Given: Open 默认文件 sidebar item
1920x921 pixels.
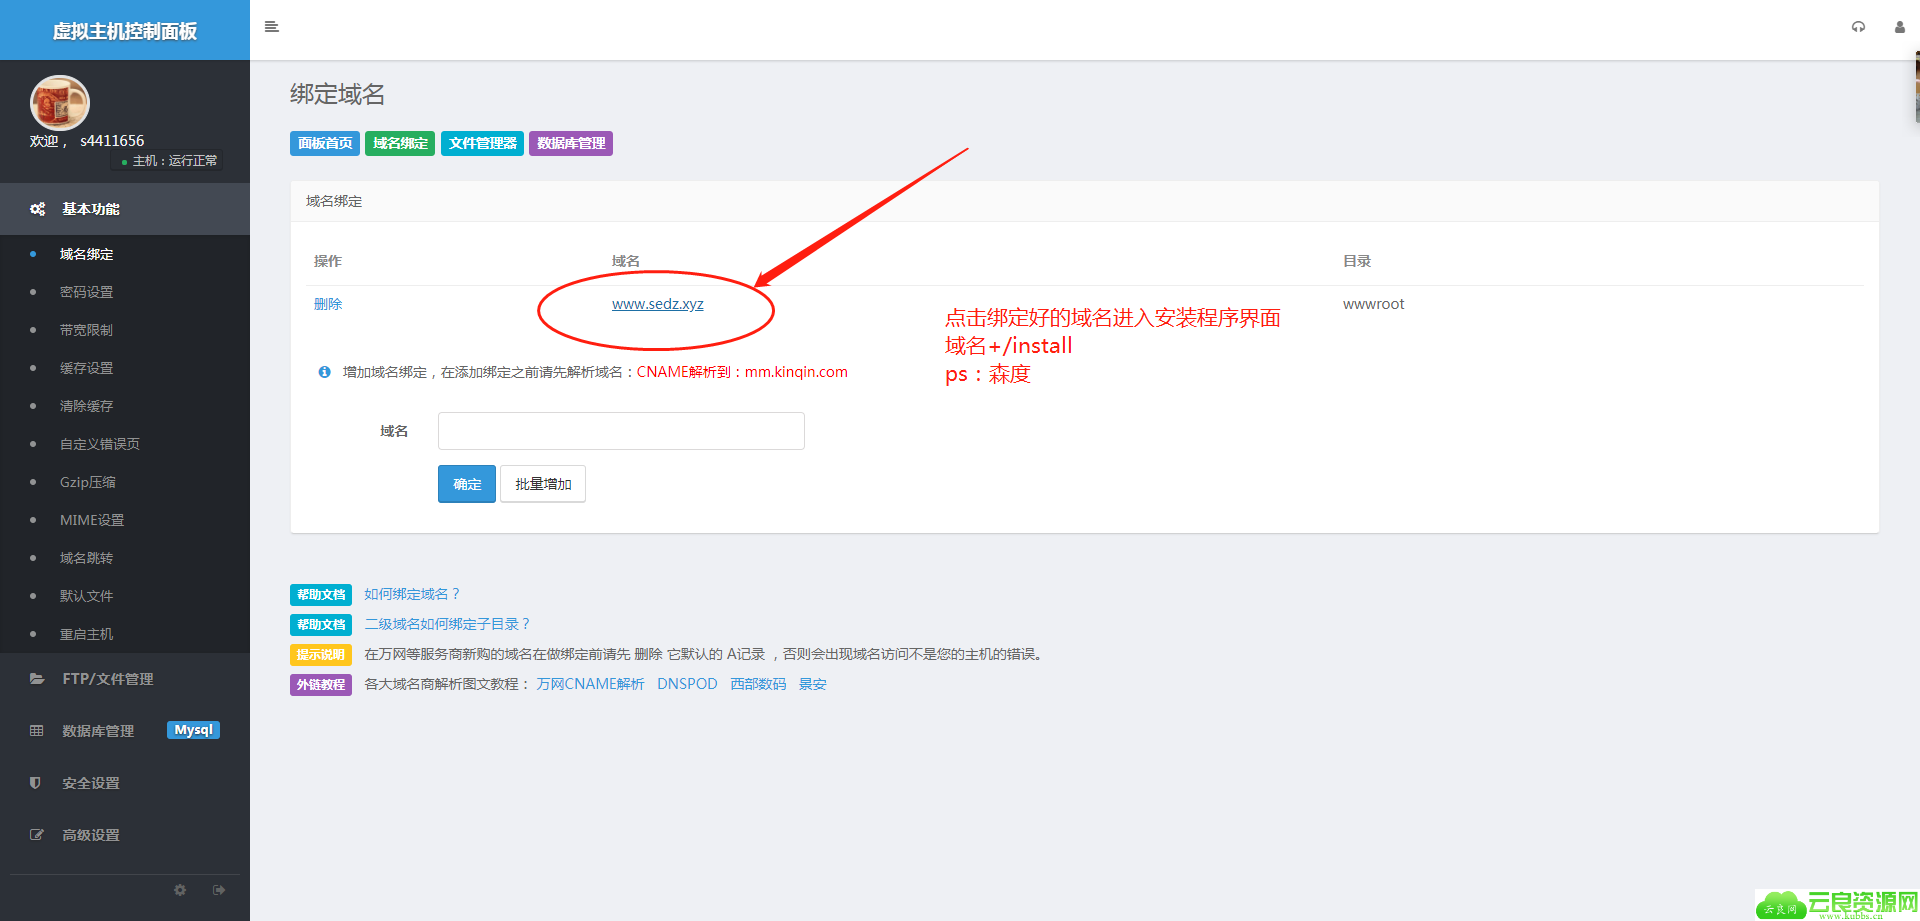Looking at the screenshot, I should [86, 596].
